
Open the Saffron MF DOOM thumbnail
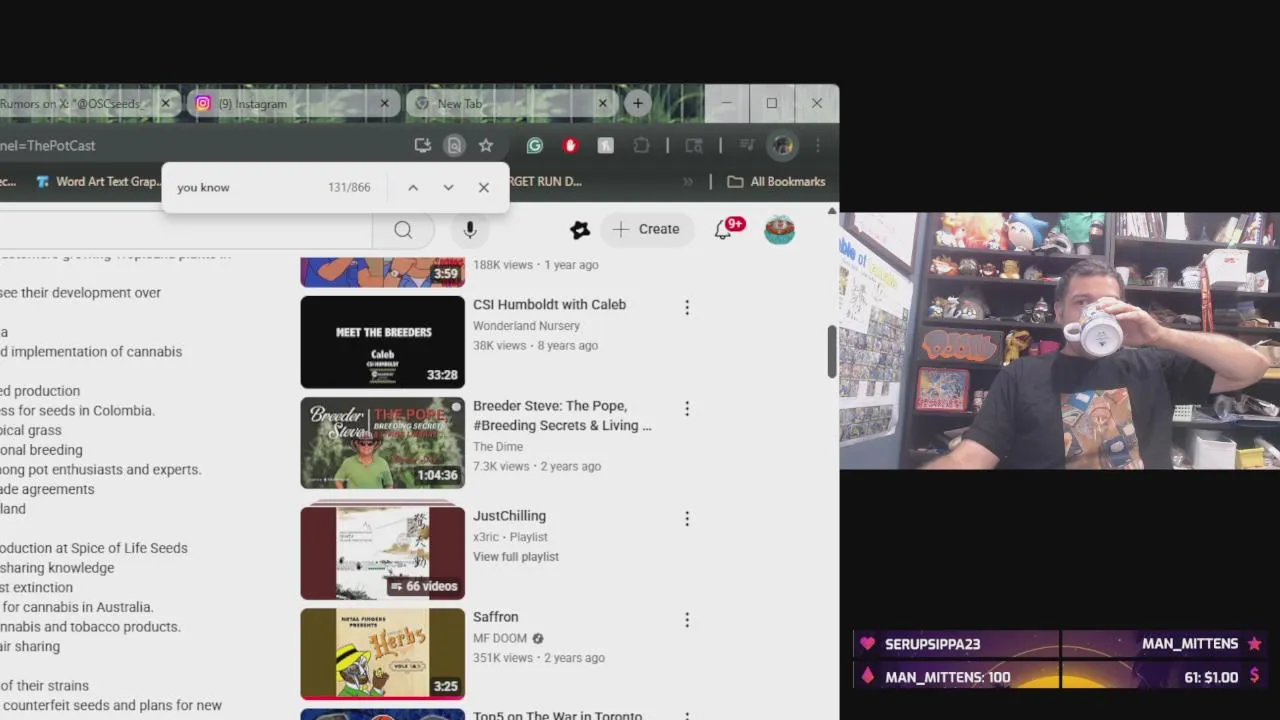[x=383, y=654]
